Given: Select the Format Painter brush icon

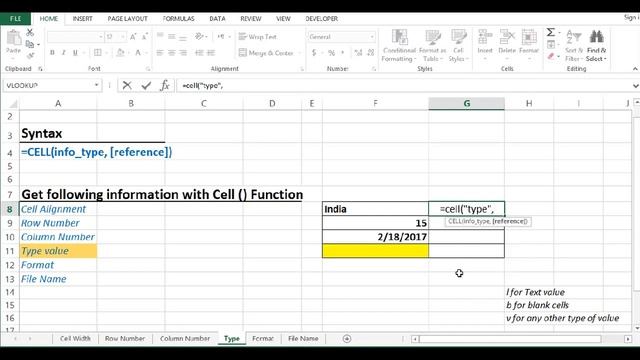Looking at the screenshot, I should 30,55.
